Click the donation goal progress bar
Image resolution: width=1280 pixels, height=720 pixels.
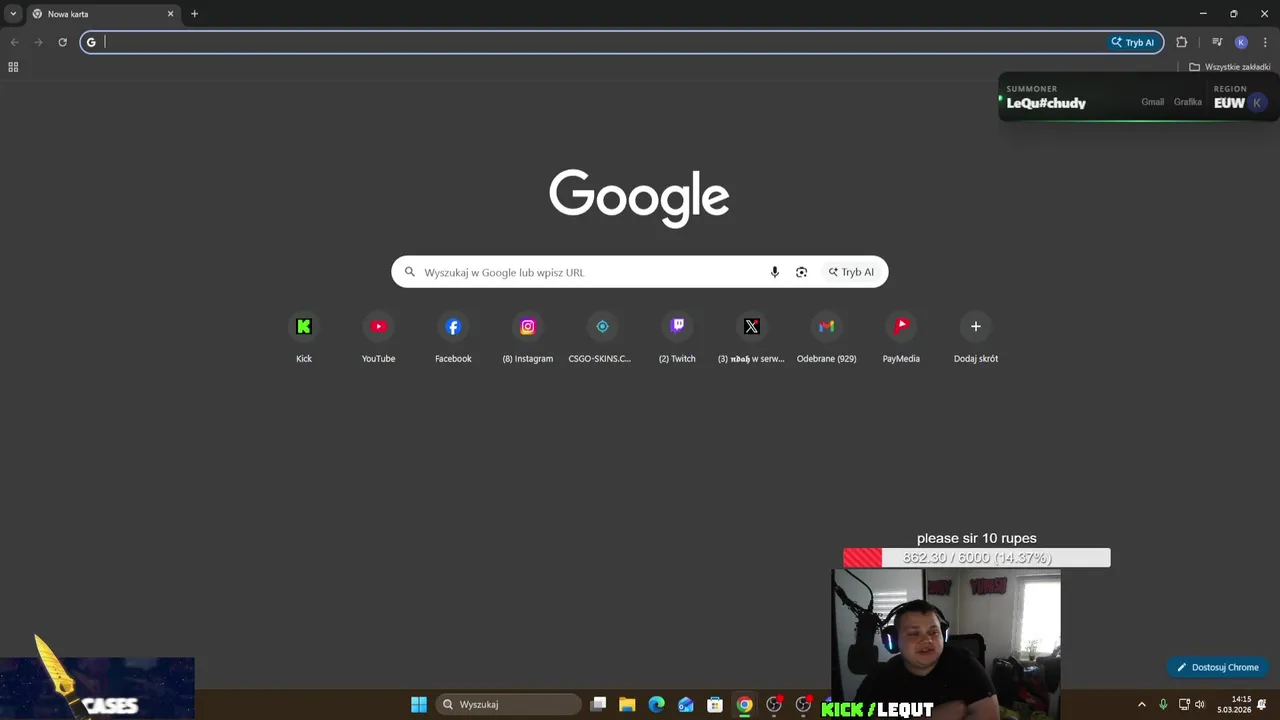[x=976, y=557]
